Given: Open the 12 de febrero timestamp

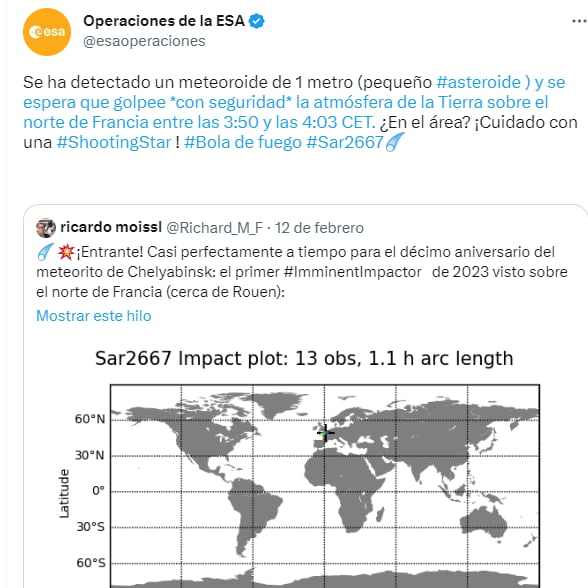Looking at the screenshot, I should [319, 228].
